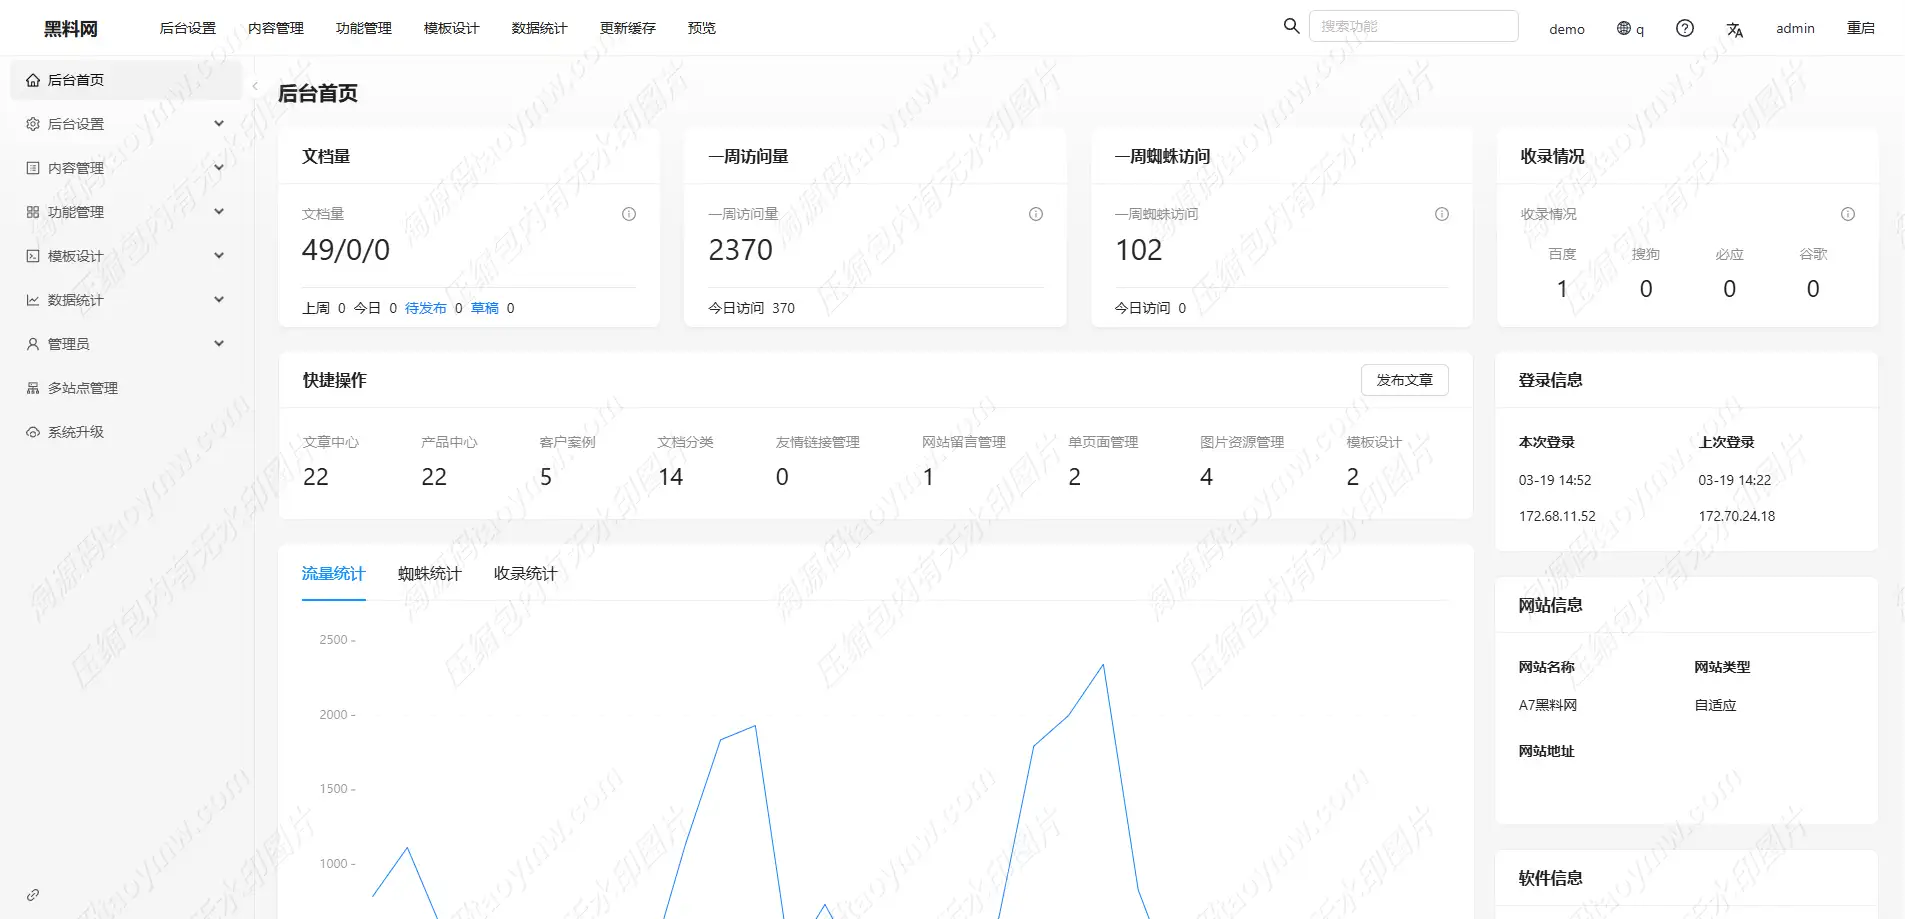This screenshot has height=919, width=1905.
Task: Click the home icon beside 后台首页
Action: [x=33, y=80]
